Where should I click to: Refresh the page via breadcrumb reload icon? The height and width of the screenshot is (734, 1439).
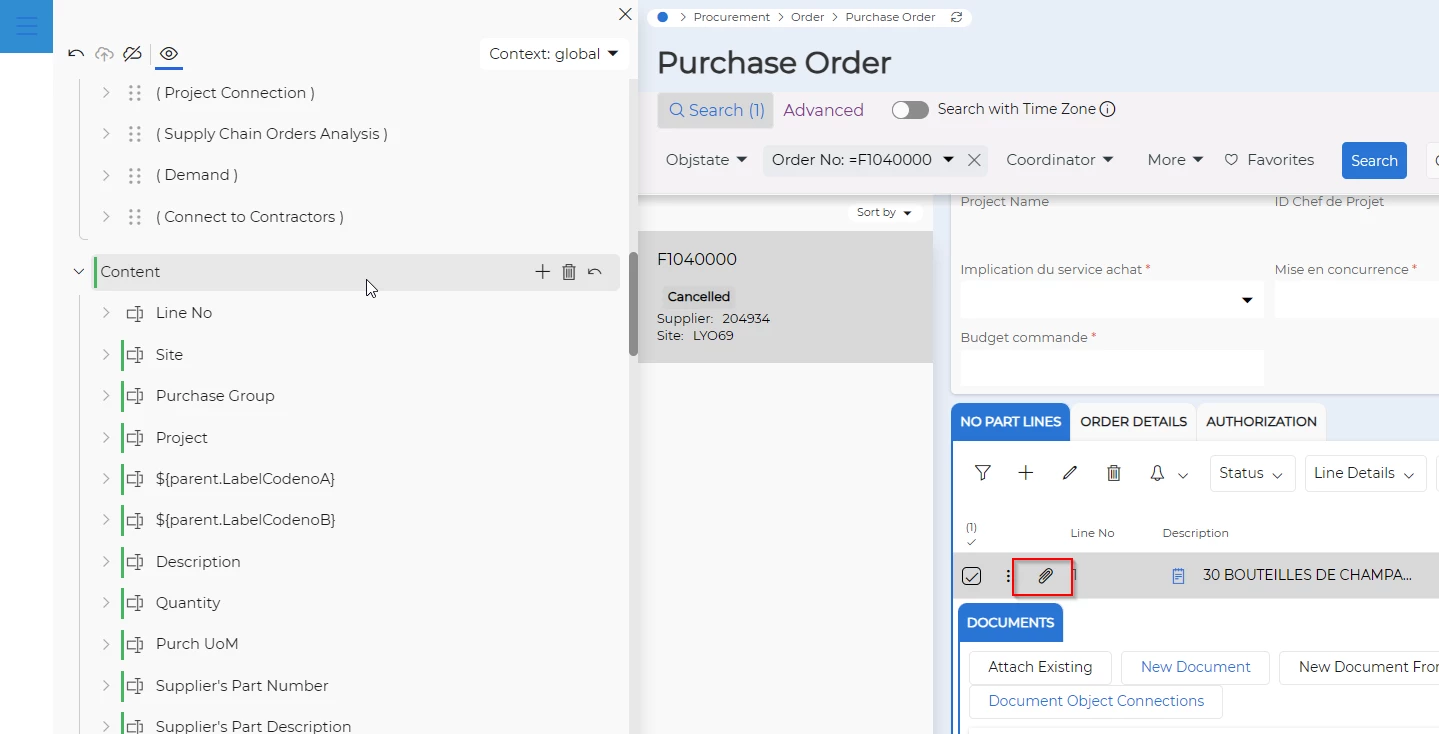957,17
